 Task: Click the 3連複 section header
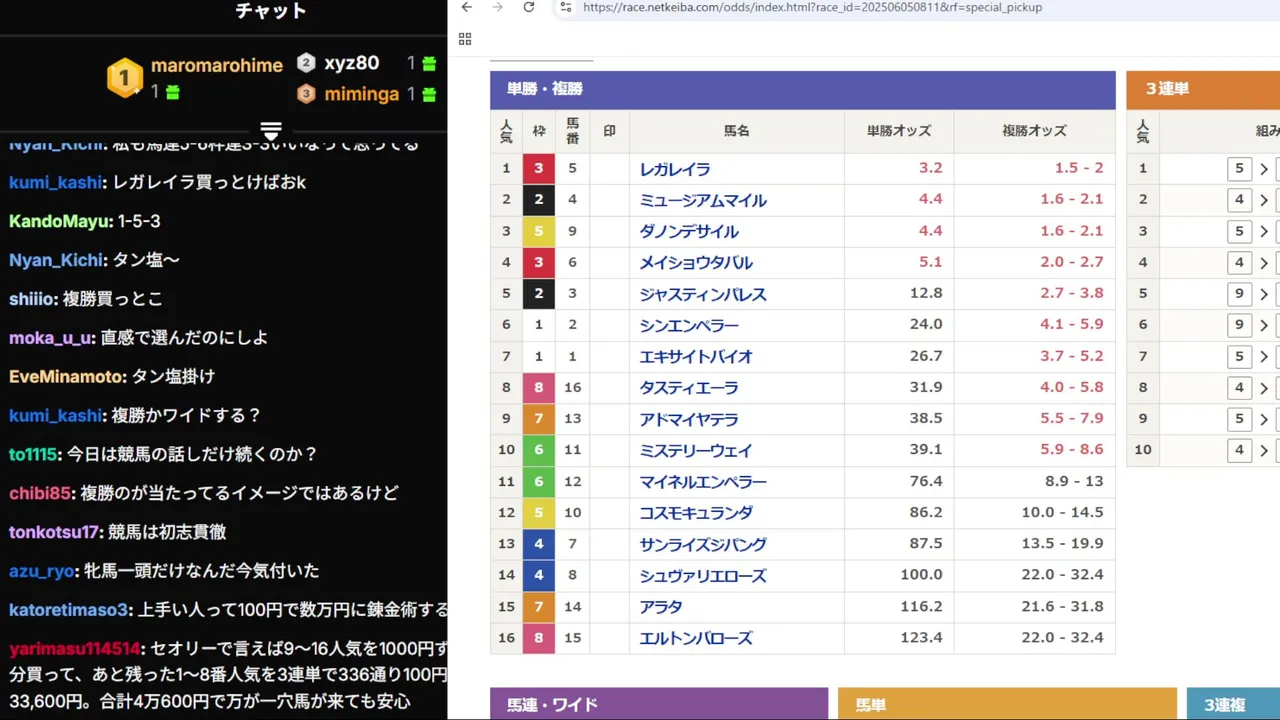1233,704
